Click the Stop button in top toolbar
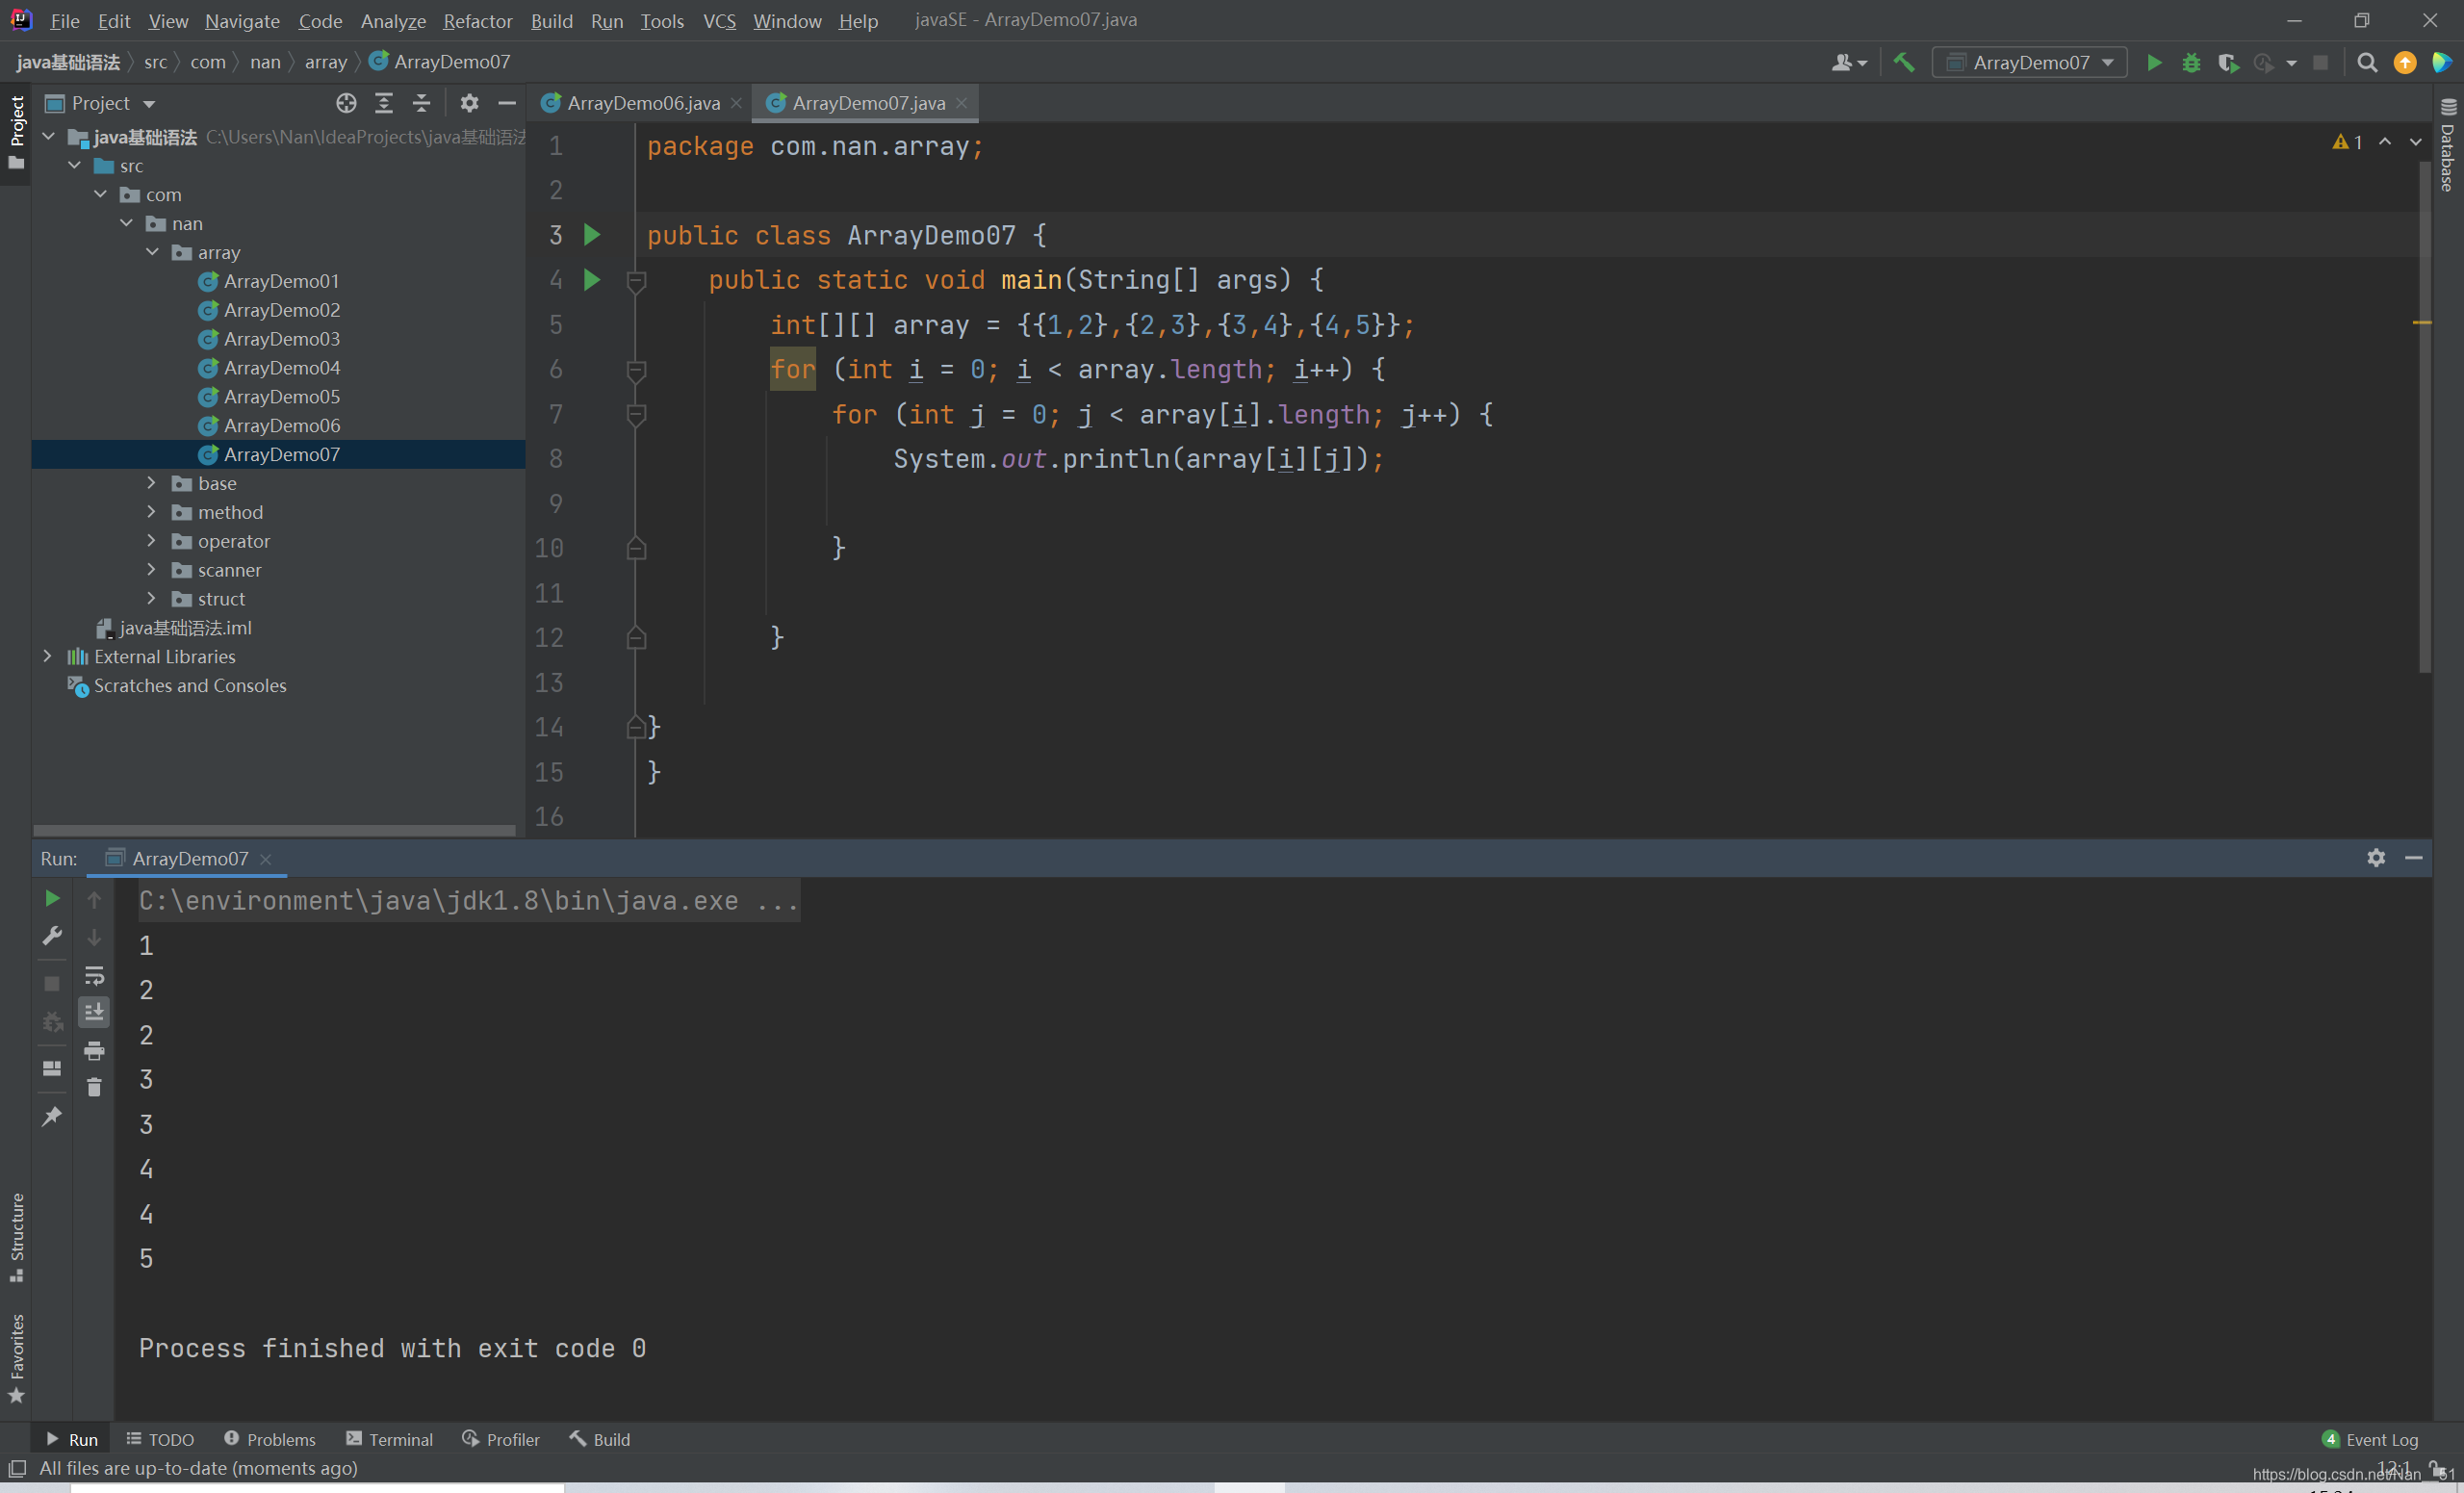 tap(2321, 62)
